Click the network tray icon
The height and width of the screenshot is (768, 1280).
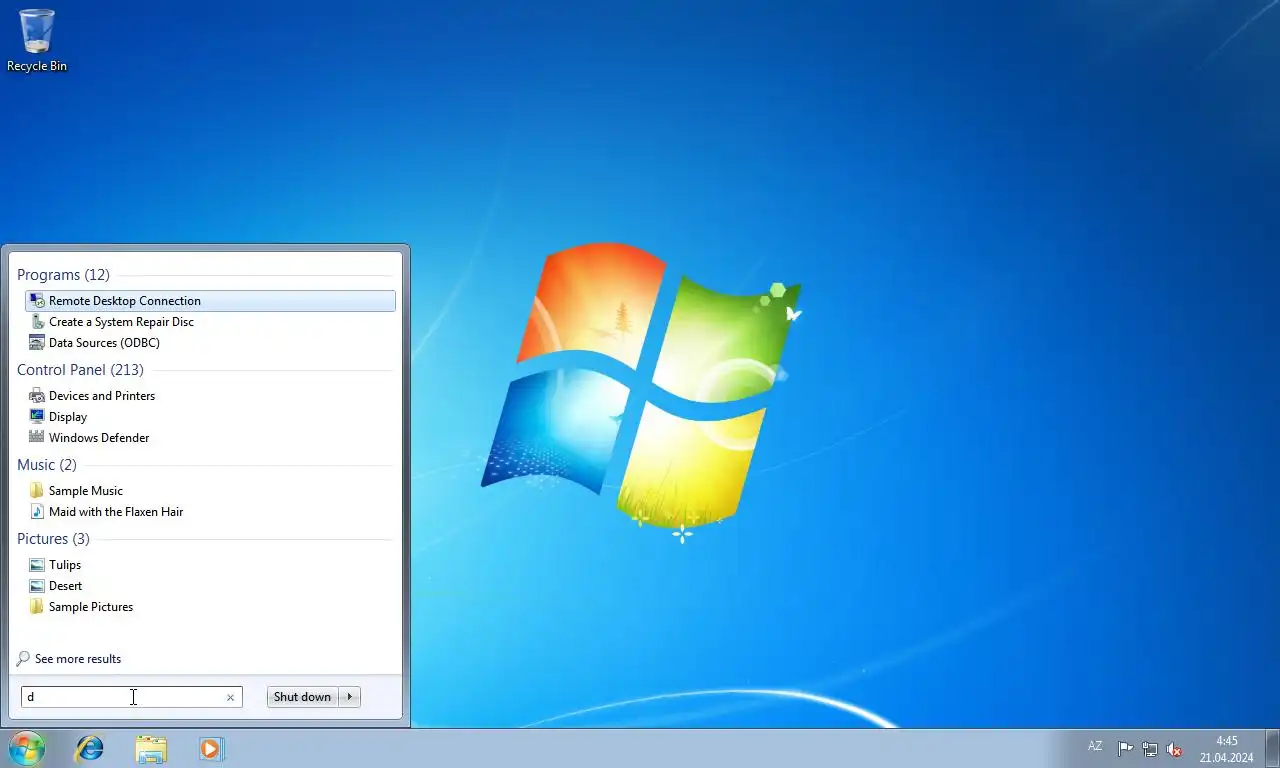[x=1150, y=749]
